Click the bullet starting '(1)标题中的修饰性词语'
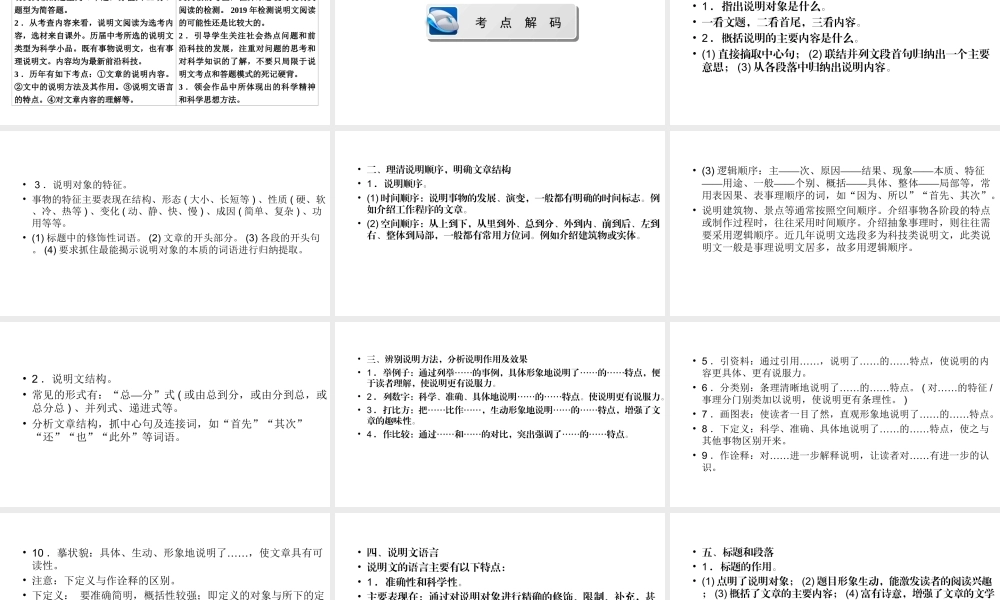The width and height of the screenshot is (1000, 600). point(176,244)
